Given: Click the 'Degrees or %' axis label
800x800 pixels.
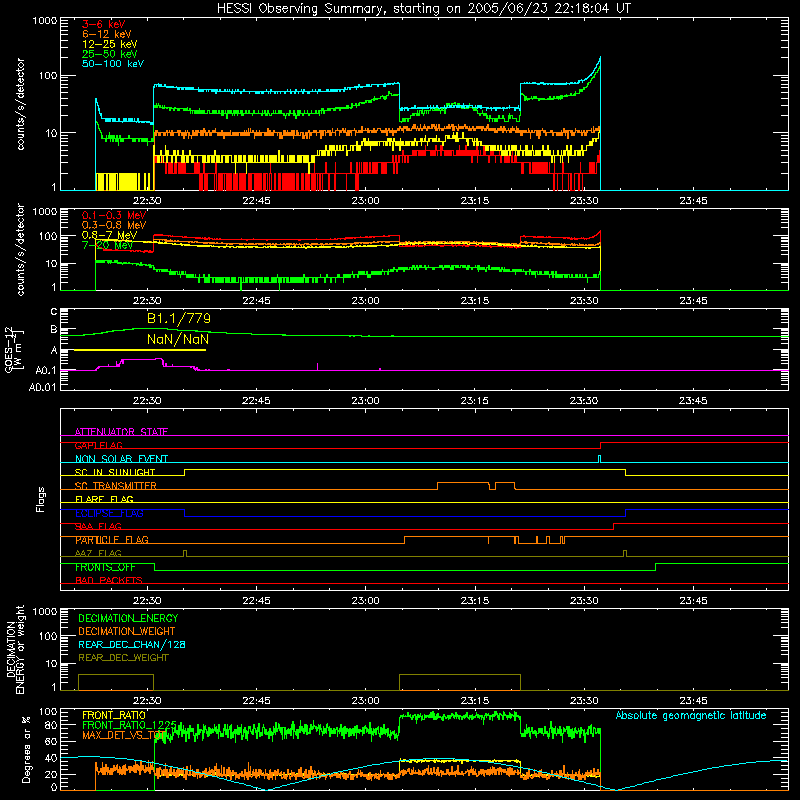Looking at the screenshot, I should 26,749.
